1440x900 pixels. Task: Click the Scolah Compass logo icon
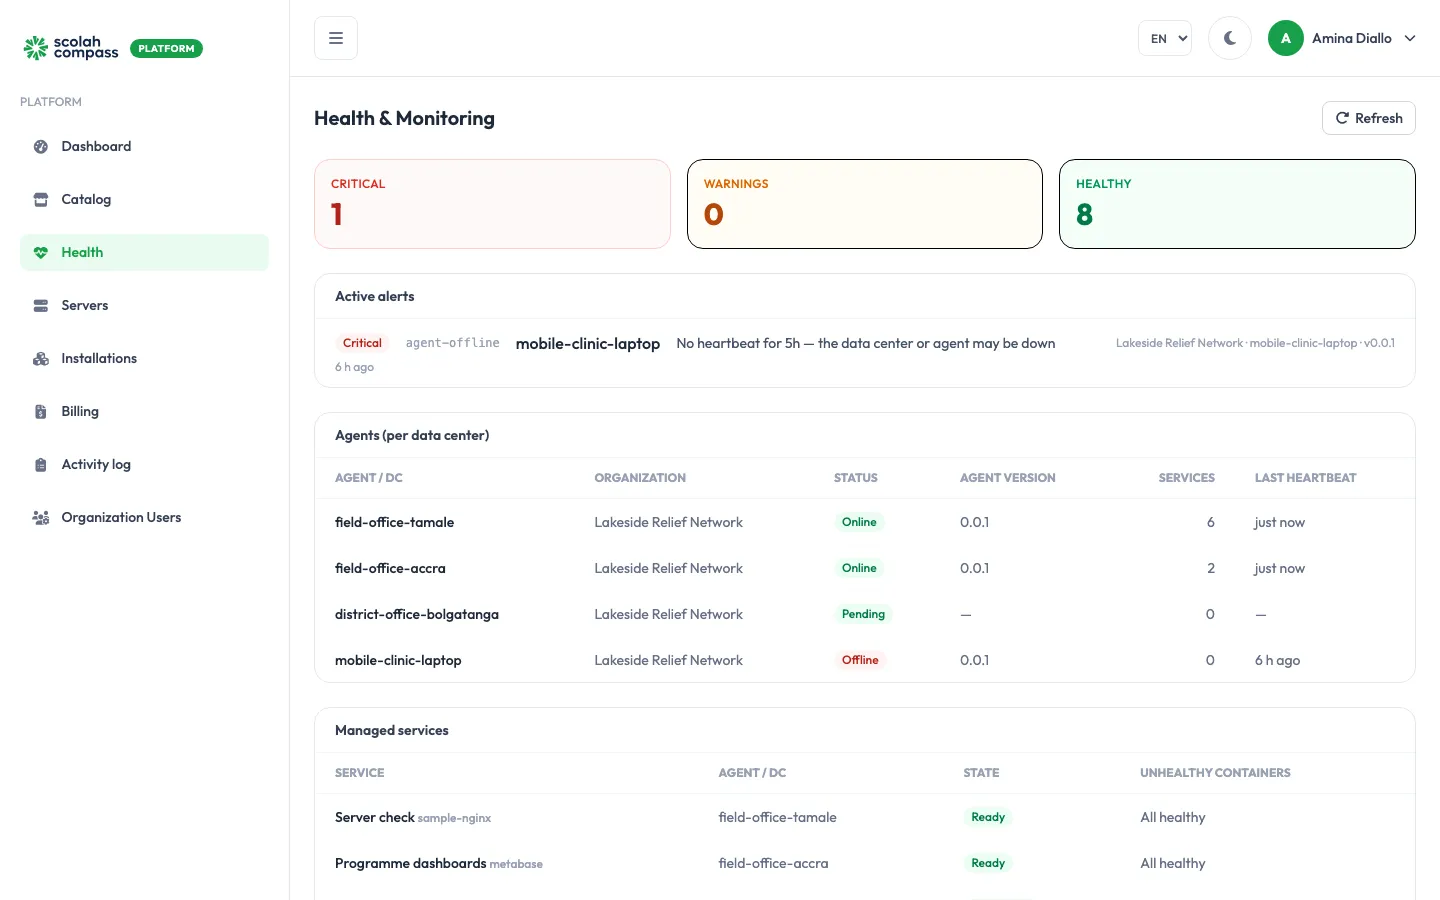pos(36,48)
